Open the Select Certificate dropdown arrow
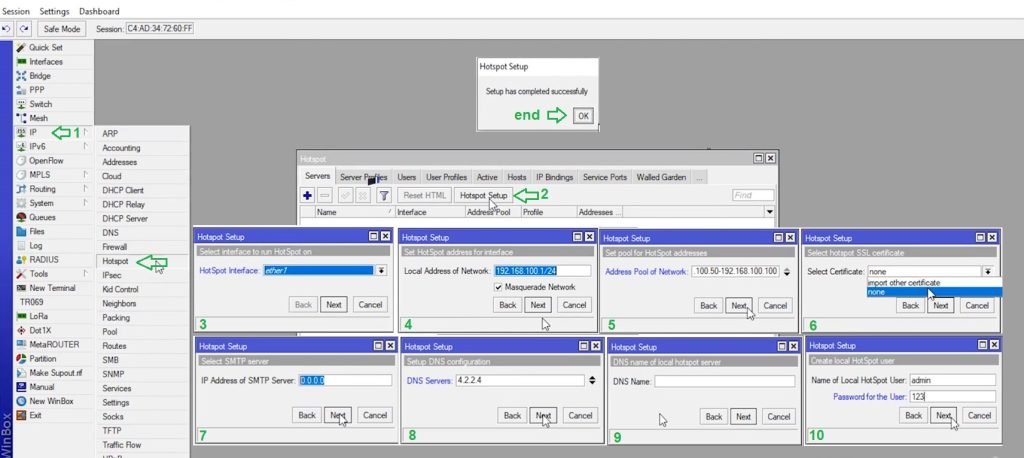1024x458 pixels. [x=988, y=271]
